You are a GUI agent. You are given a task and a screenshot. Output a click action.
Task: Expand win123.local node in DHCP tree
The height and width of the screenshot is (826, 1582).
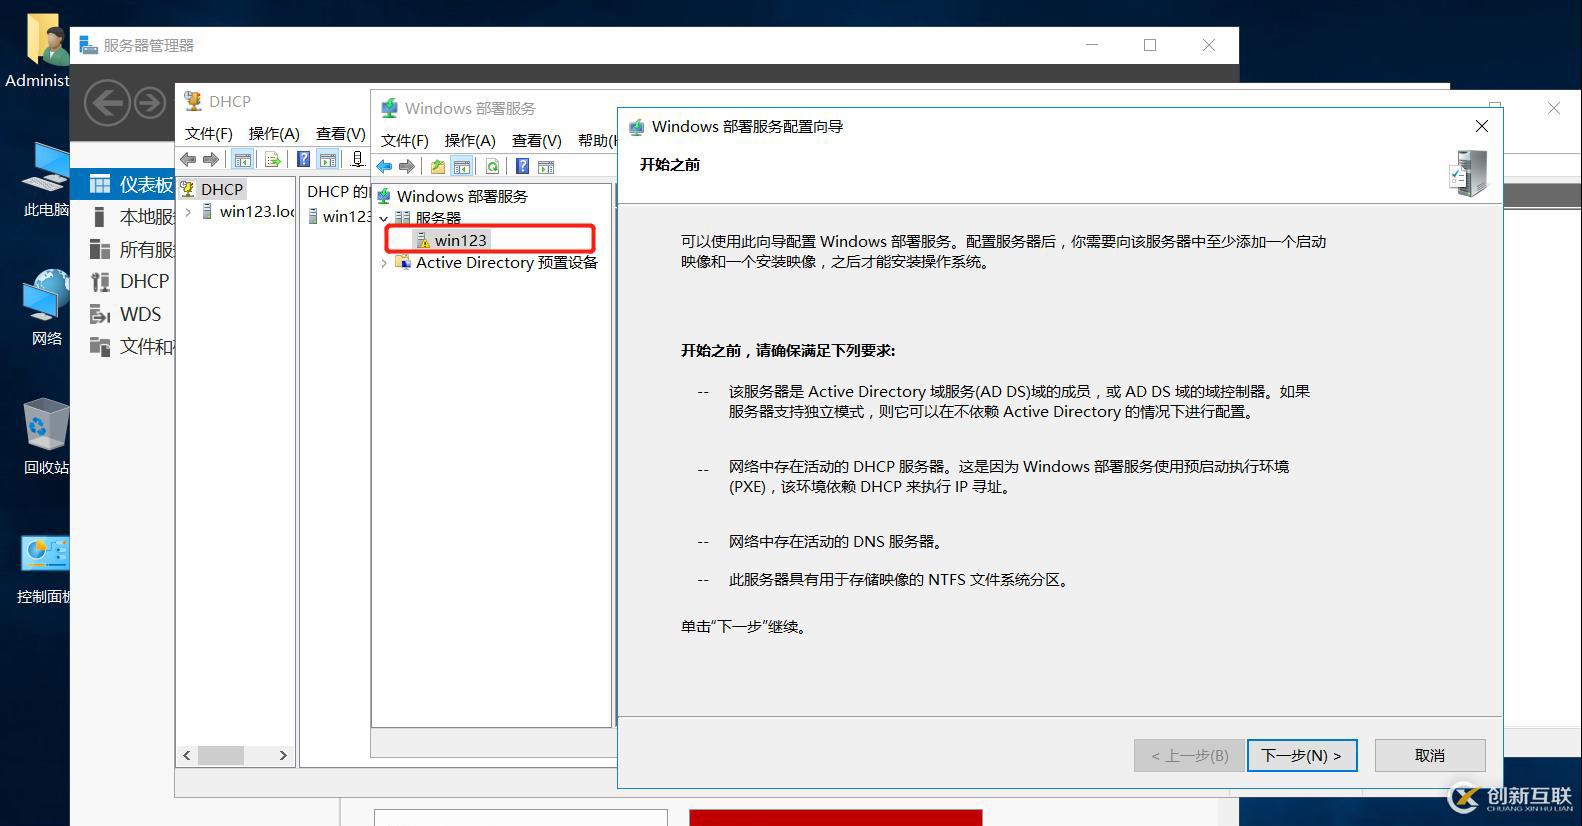click(x=188, y=211)
